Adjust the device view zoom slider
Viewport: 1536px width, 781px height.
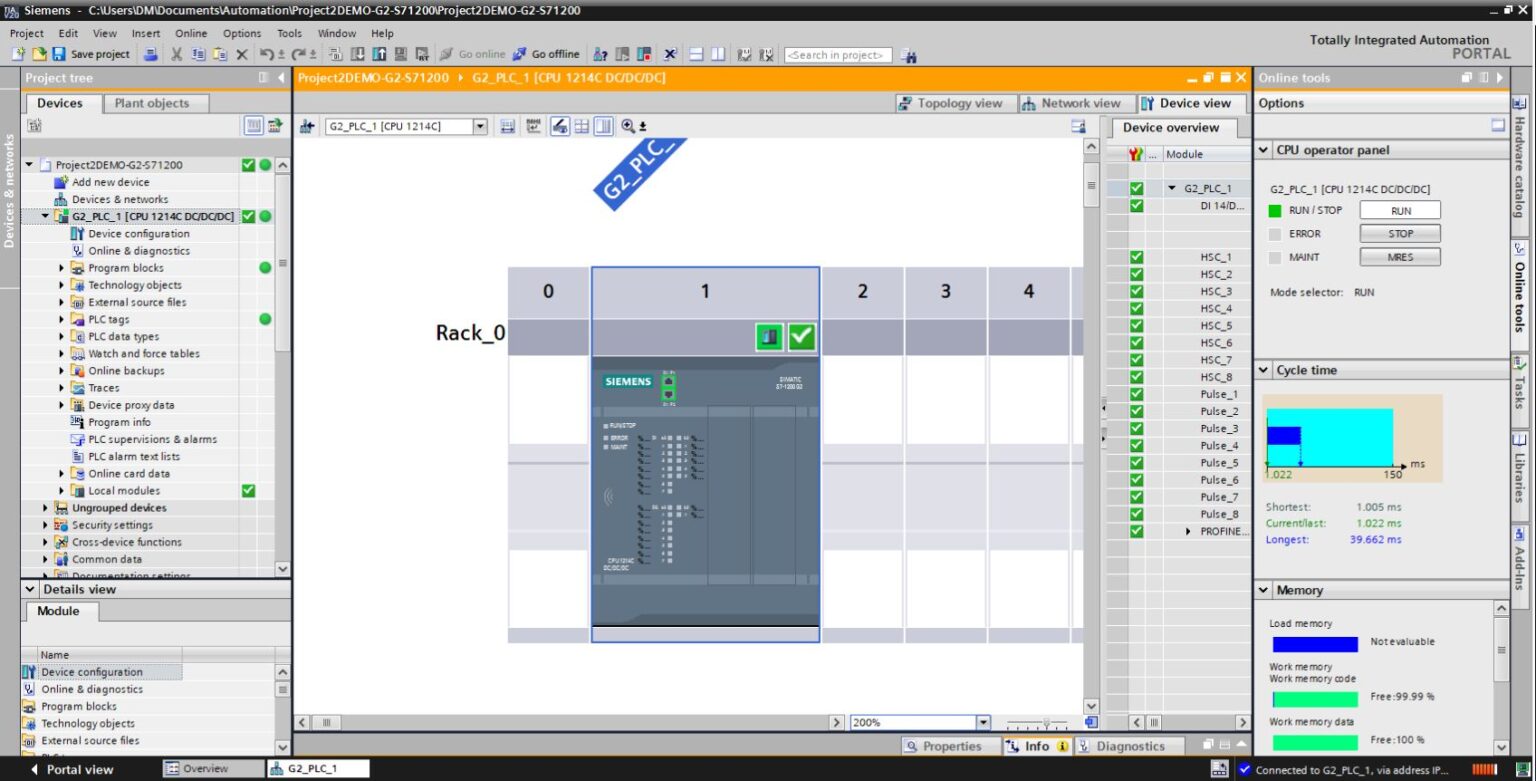coord(1046,722)
